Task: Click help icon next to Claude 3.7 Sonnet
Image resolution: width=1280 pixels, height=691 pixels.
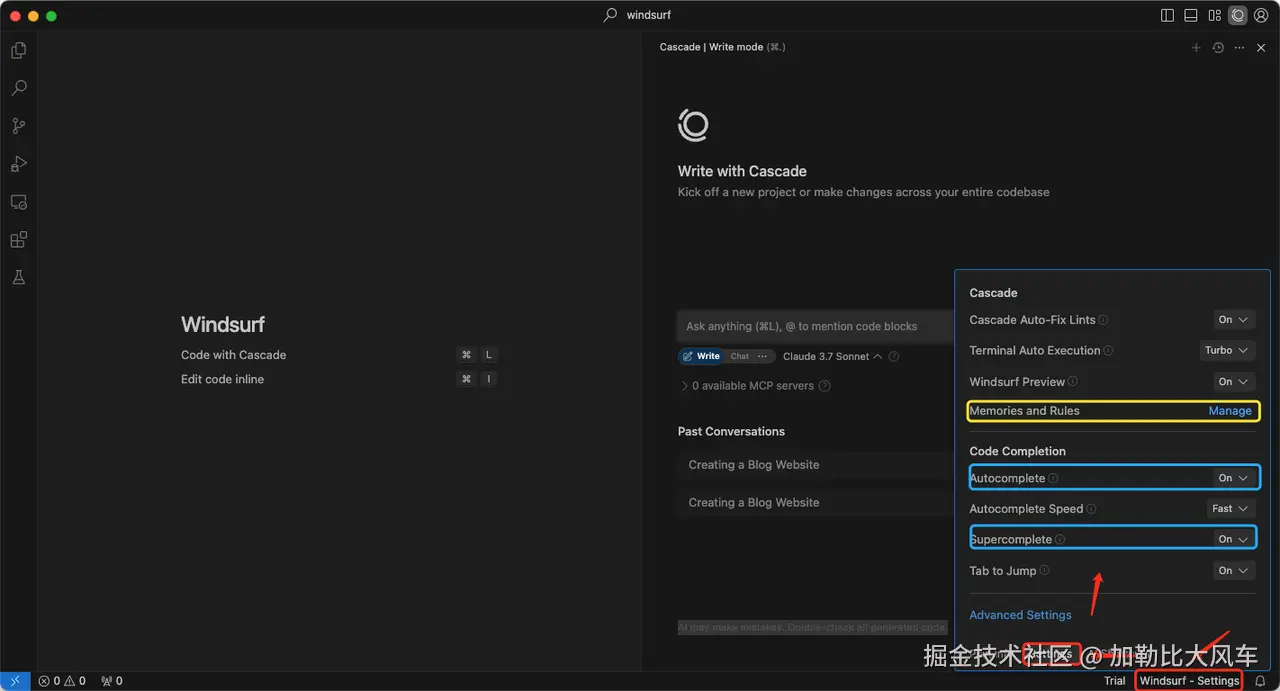Action: pos(894,357)
